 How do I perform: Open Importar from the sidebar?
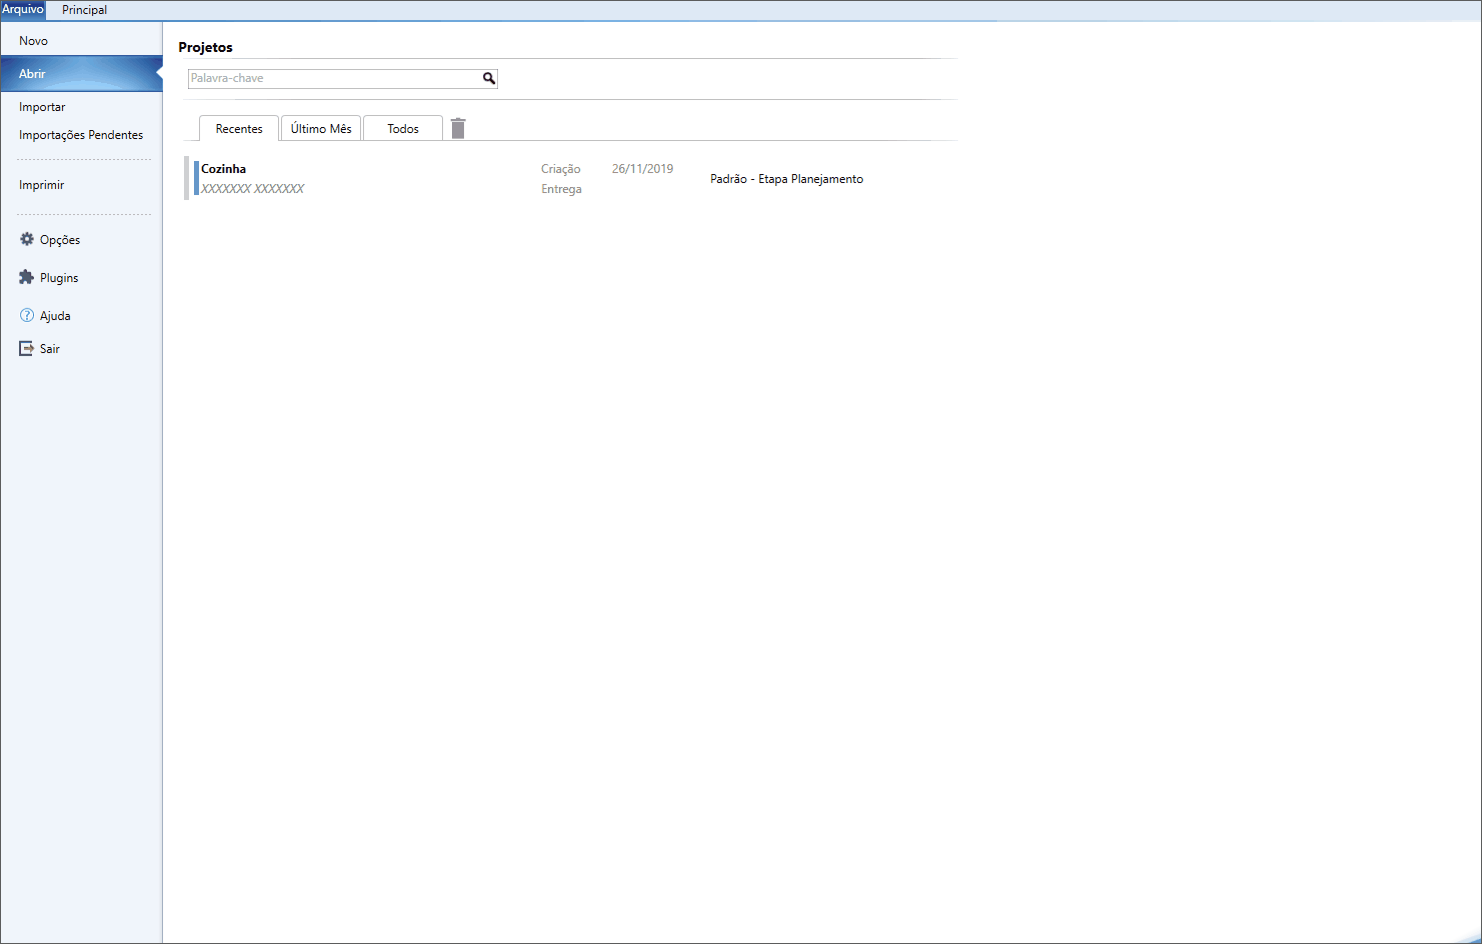42,107
